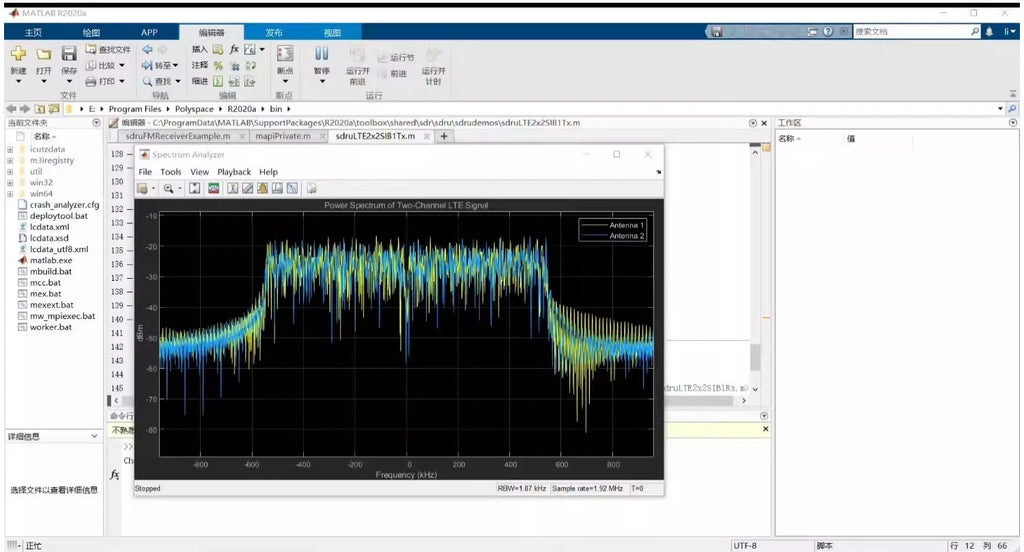This screenshot has height=552, width=1024.
Task: Click the smart indent icon next to 缩进
Action: (218, 82)
